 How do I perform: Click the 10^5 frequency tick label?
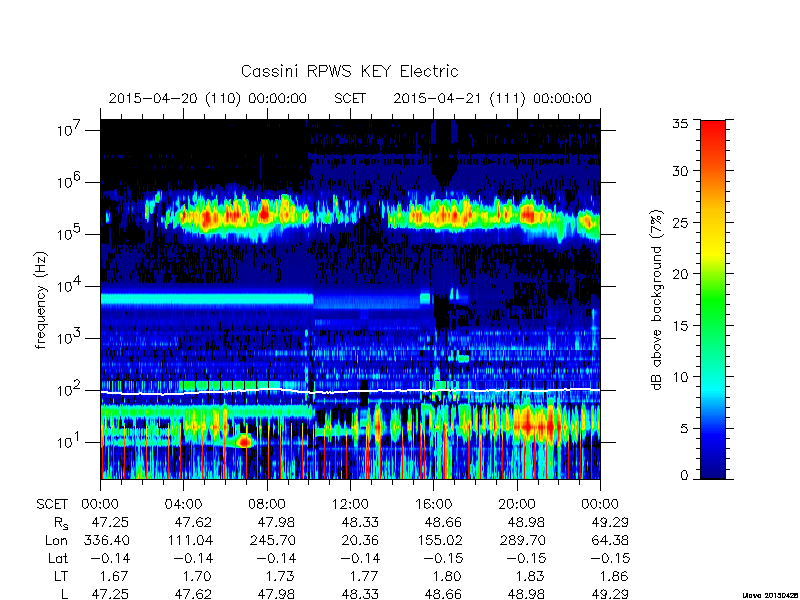click(70, 234)
